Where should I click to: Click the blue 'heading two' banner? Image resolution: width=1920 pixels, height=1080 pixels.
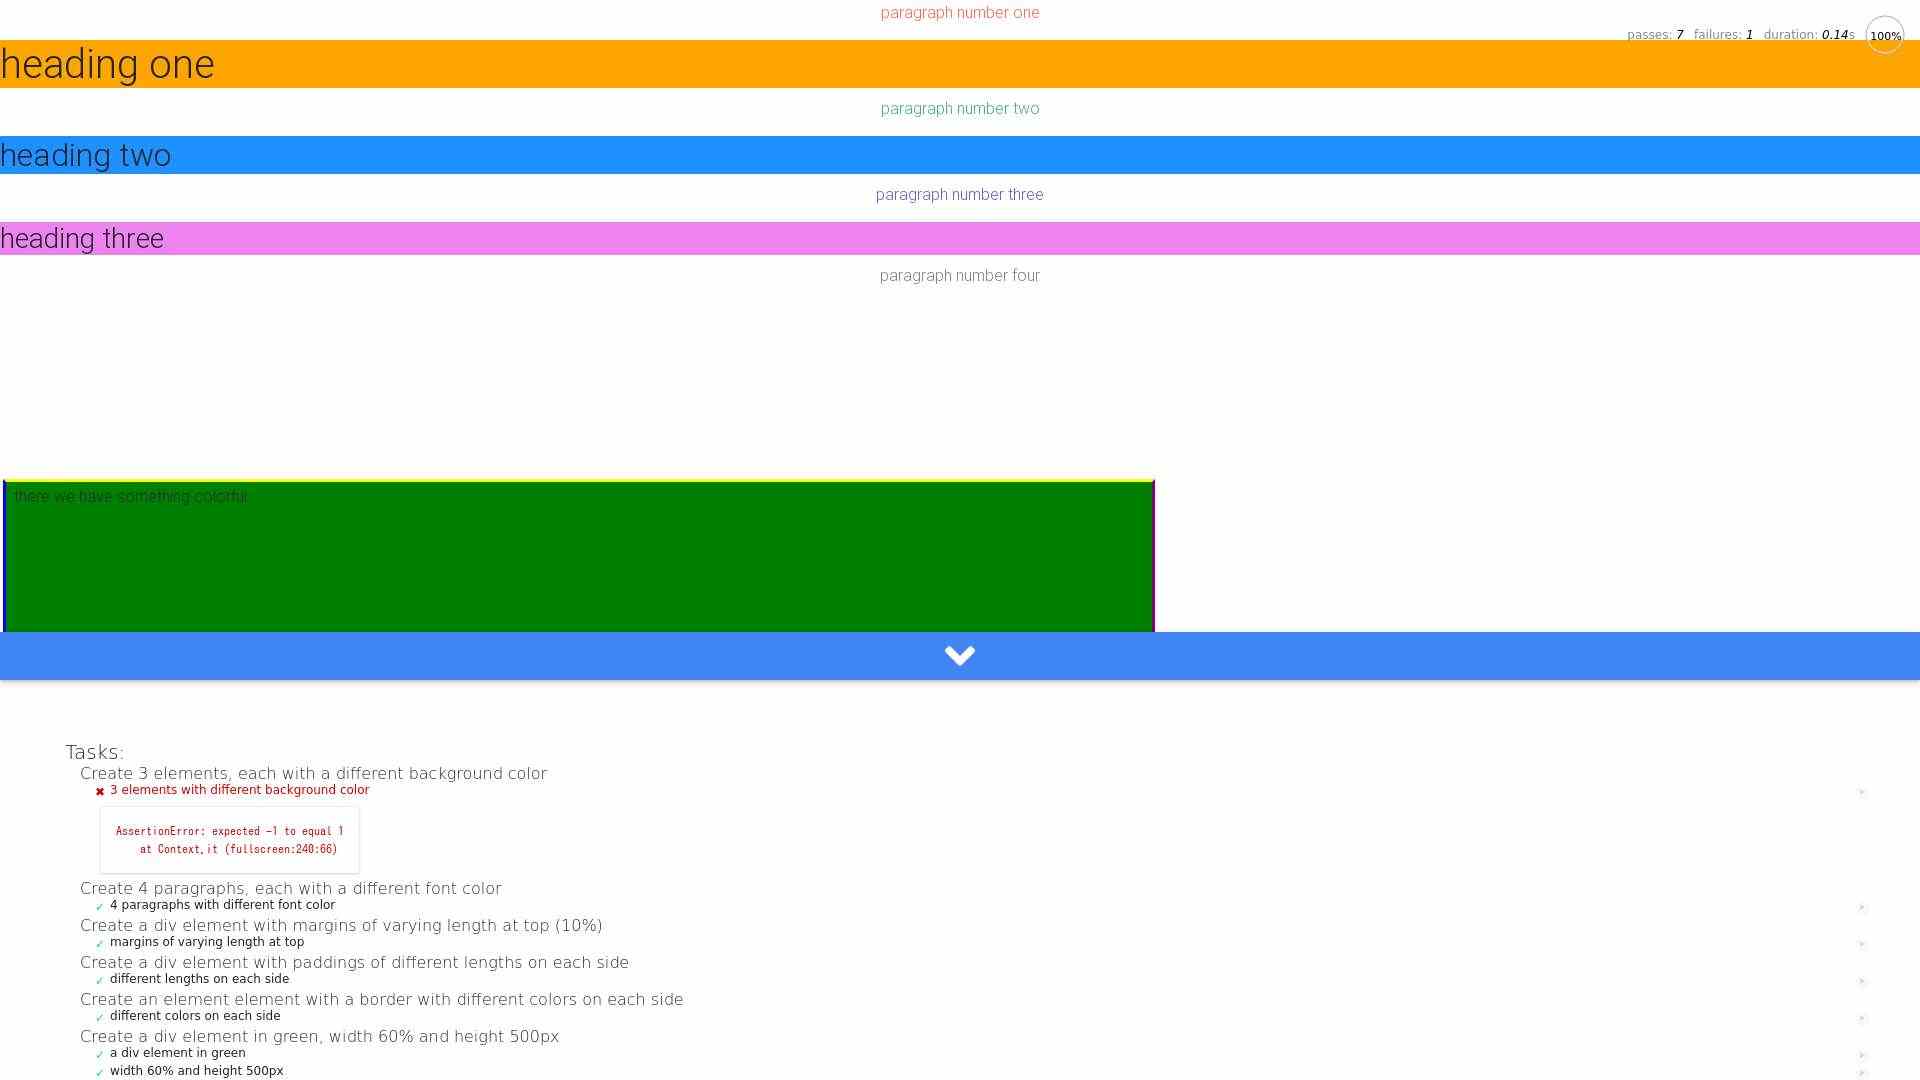coord(960,155)
